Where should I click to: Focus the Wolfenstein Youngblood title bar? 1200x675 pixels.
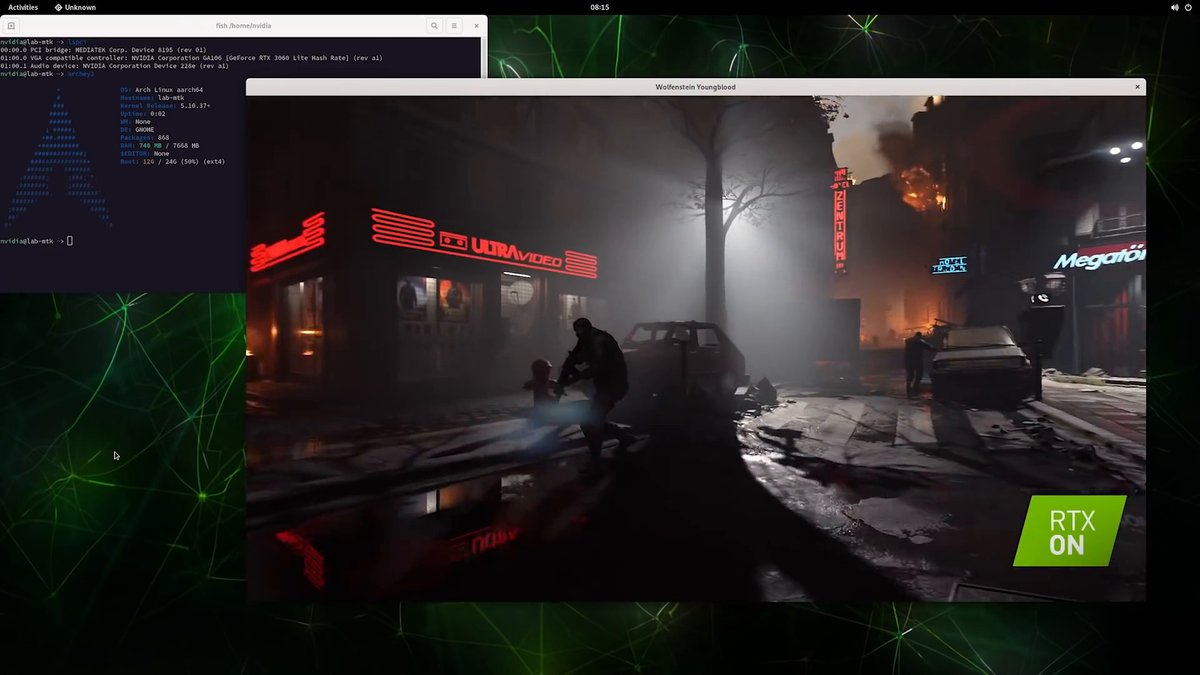tap(697, 86)
